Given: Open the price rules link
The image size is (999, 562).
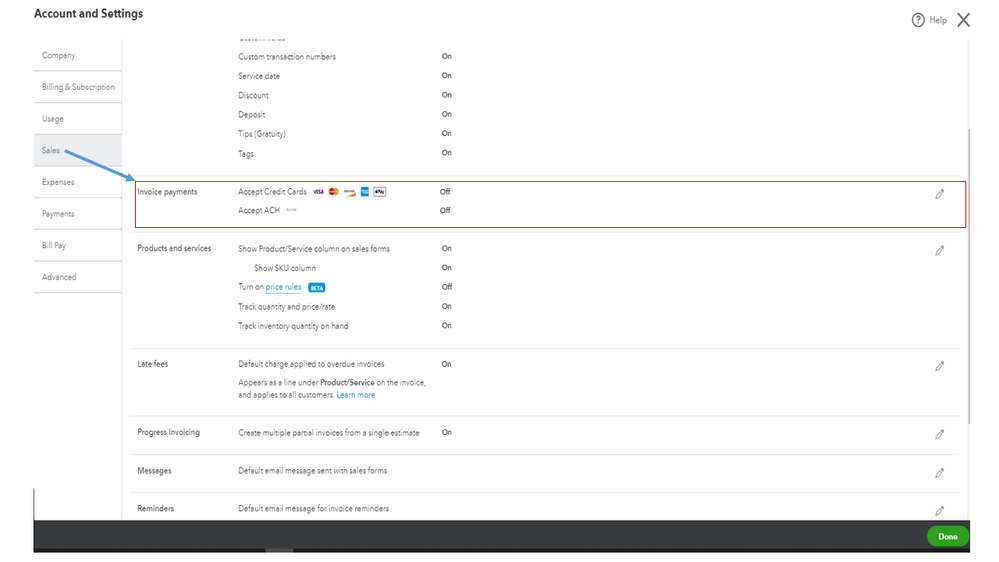Looking at the screenshot, I should 283,287.
